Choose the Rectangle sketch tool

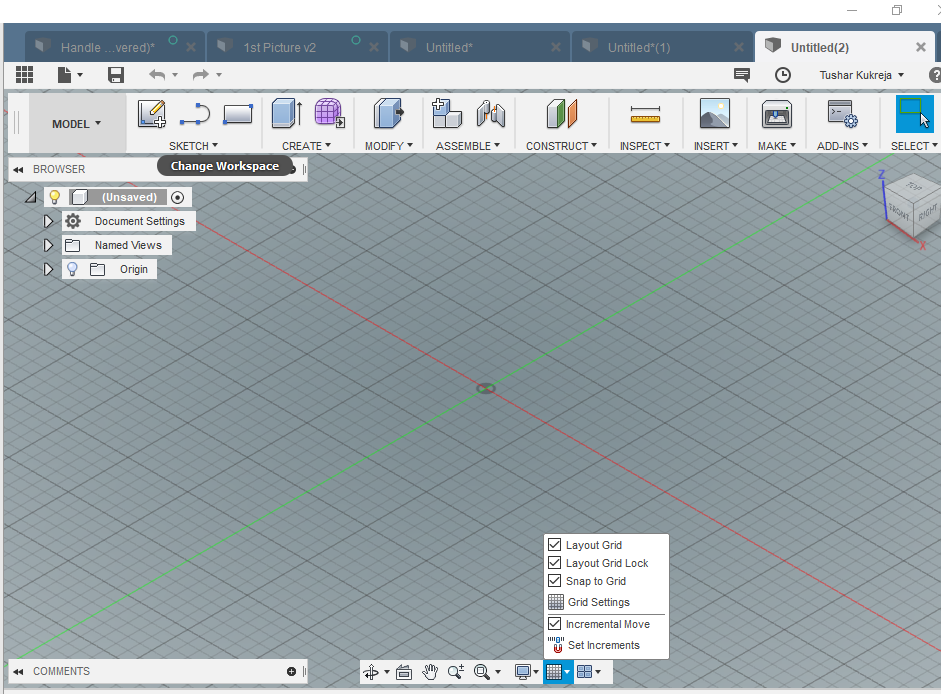click(238, 114)
